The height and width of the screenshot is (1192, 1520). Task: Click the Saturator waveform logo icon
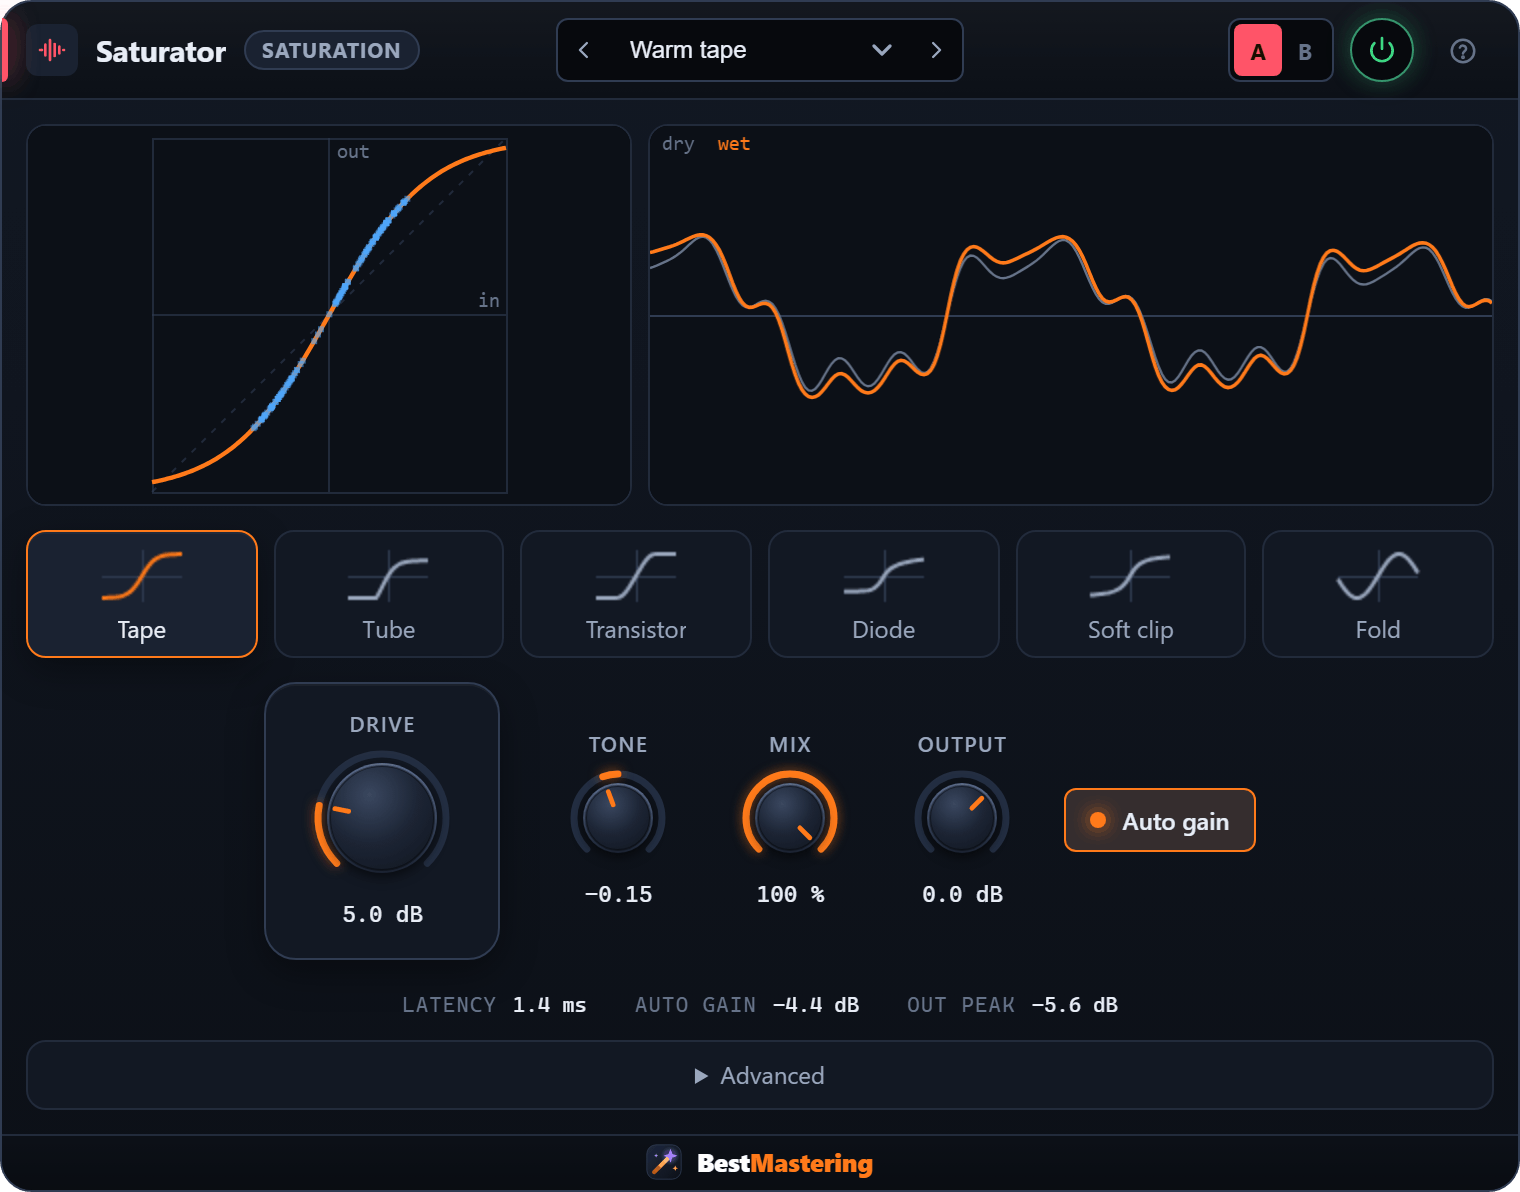[52, 50]
